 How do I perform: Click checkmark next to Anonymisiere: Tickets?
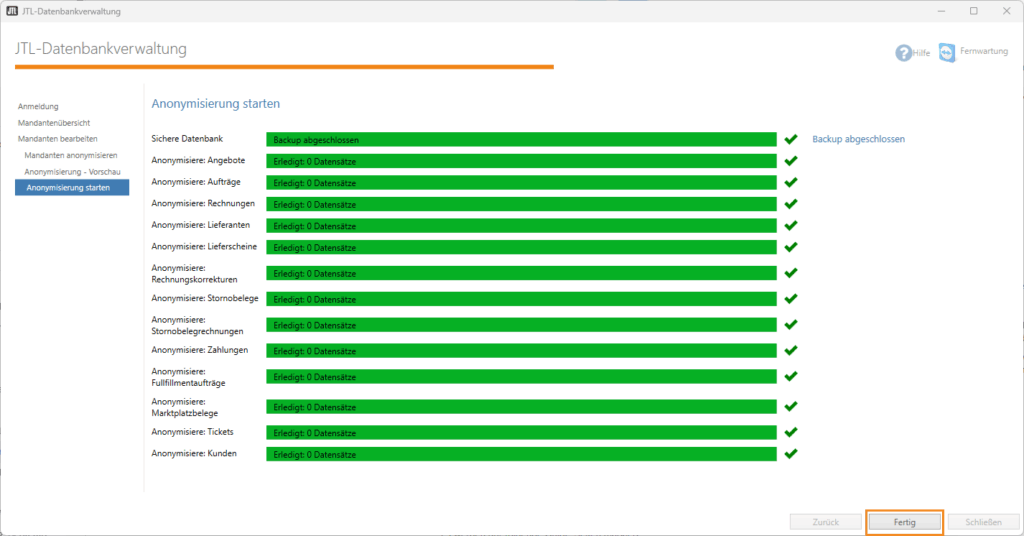pos(791,433)
